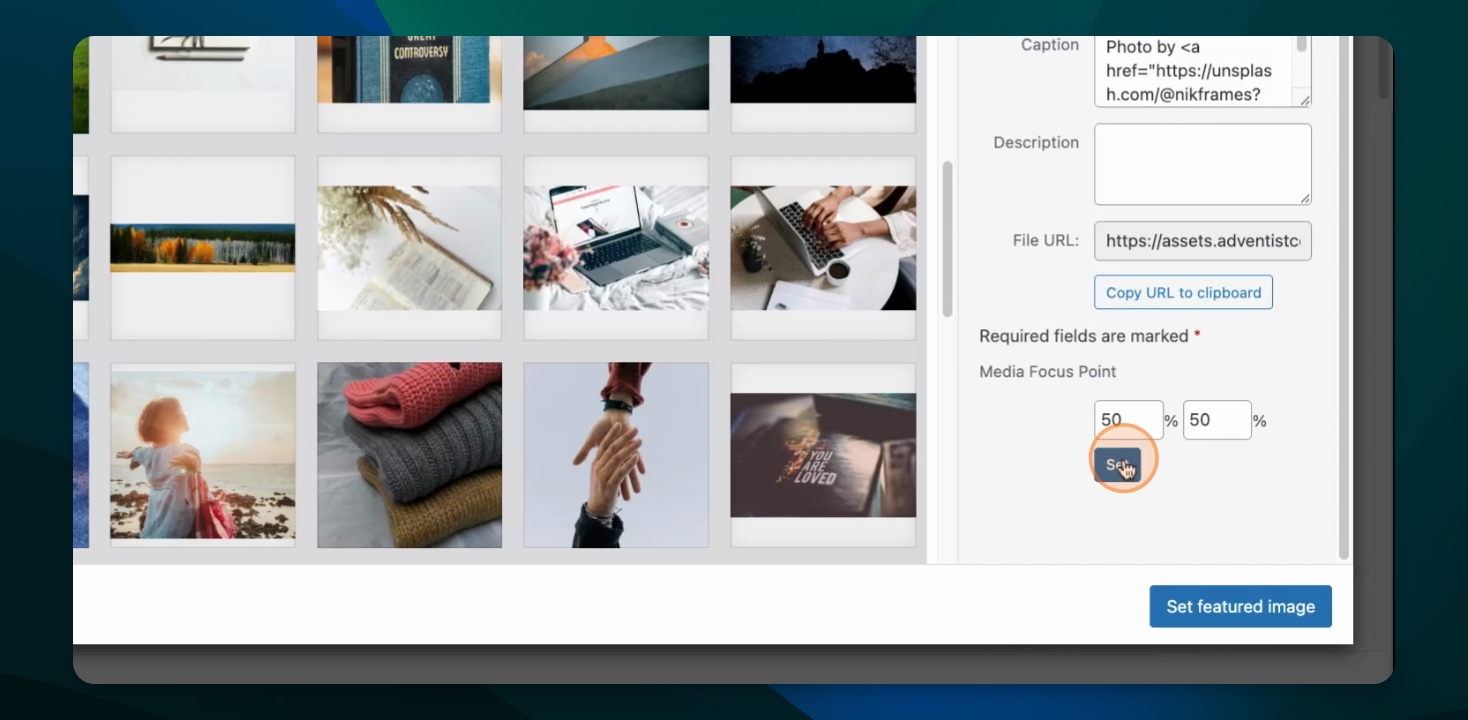Select the File URL field

tap(1202, 241)
